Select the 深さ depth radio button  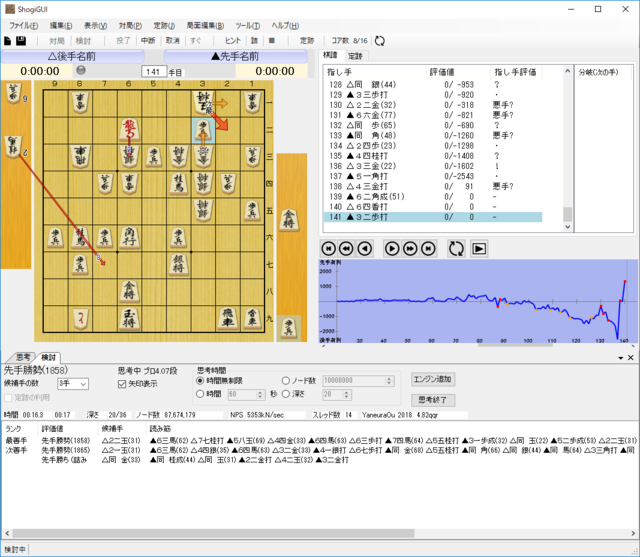pos(286,394)
